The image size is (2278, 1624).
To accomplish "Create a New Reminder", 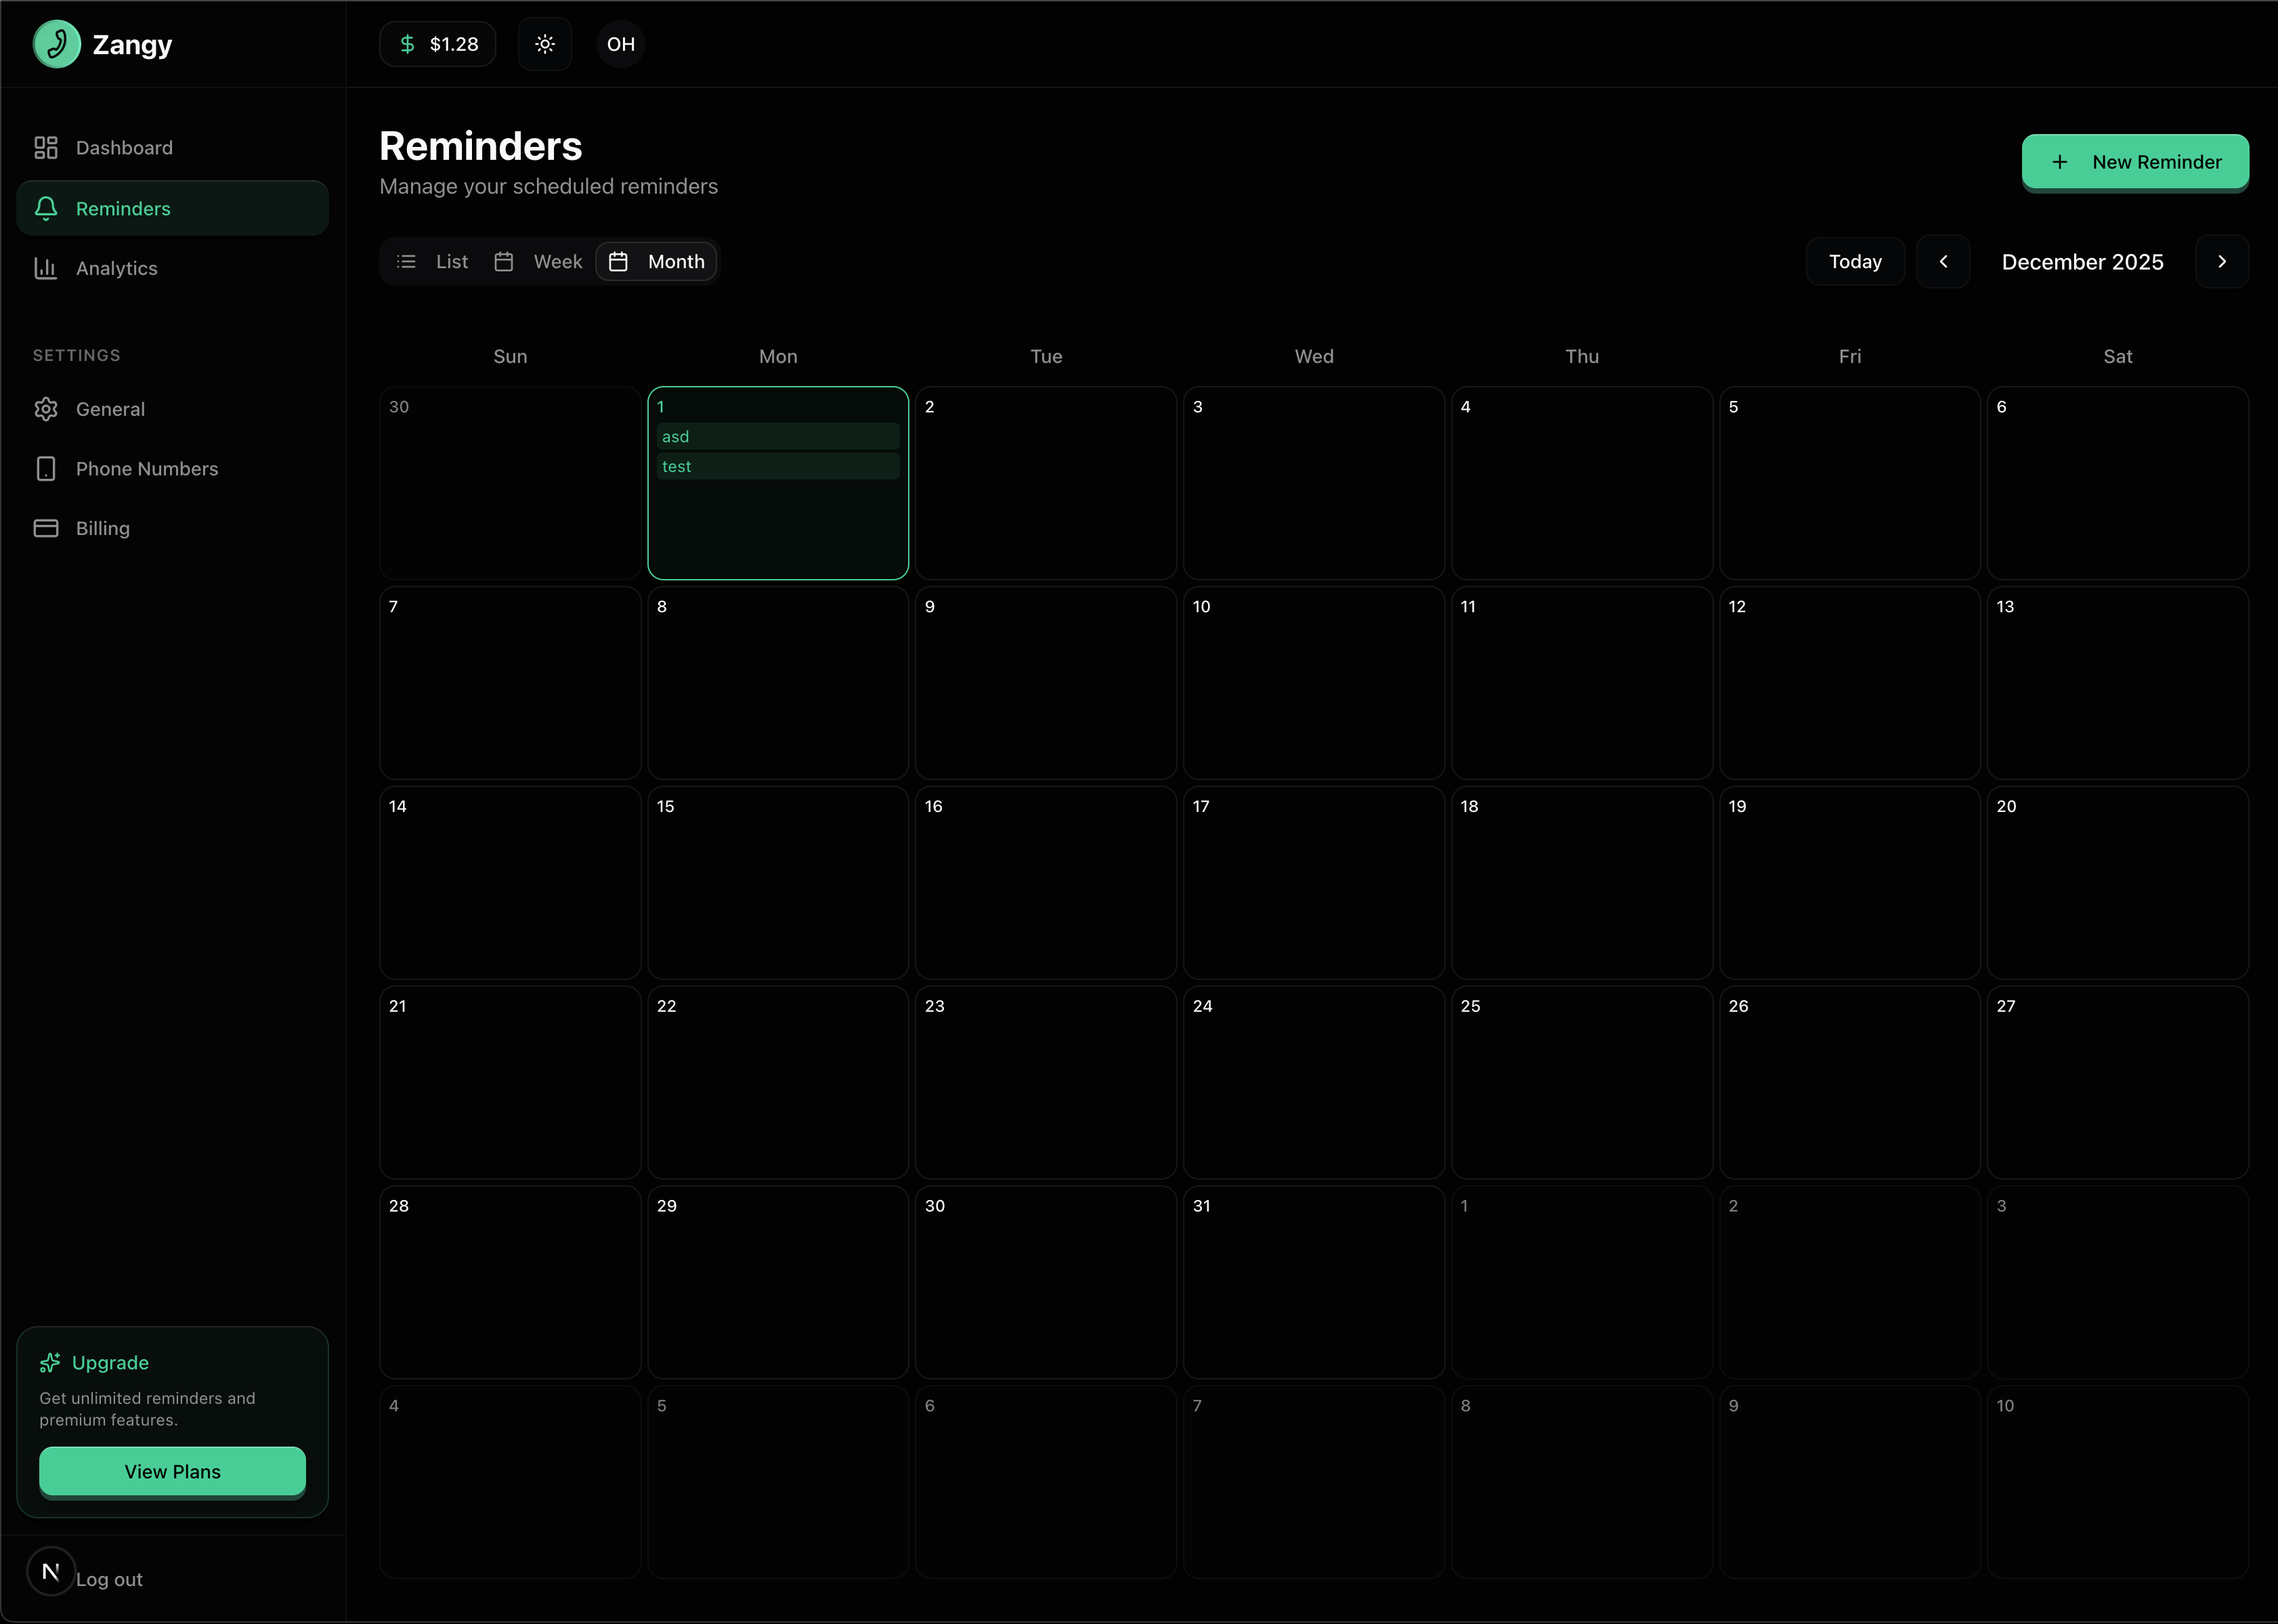I will pyautogui.click(x=2135, y=162).
